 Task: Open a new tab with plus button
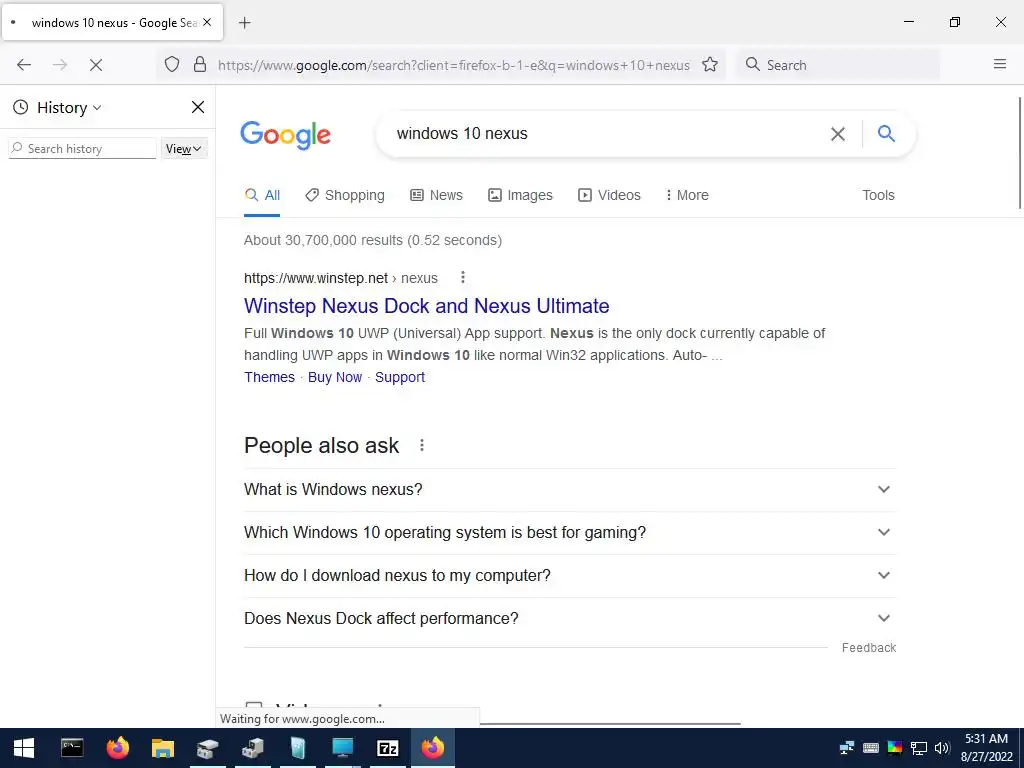[245, 23]
